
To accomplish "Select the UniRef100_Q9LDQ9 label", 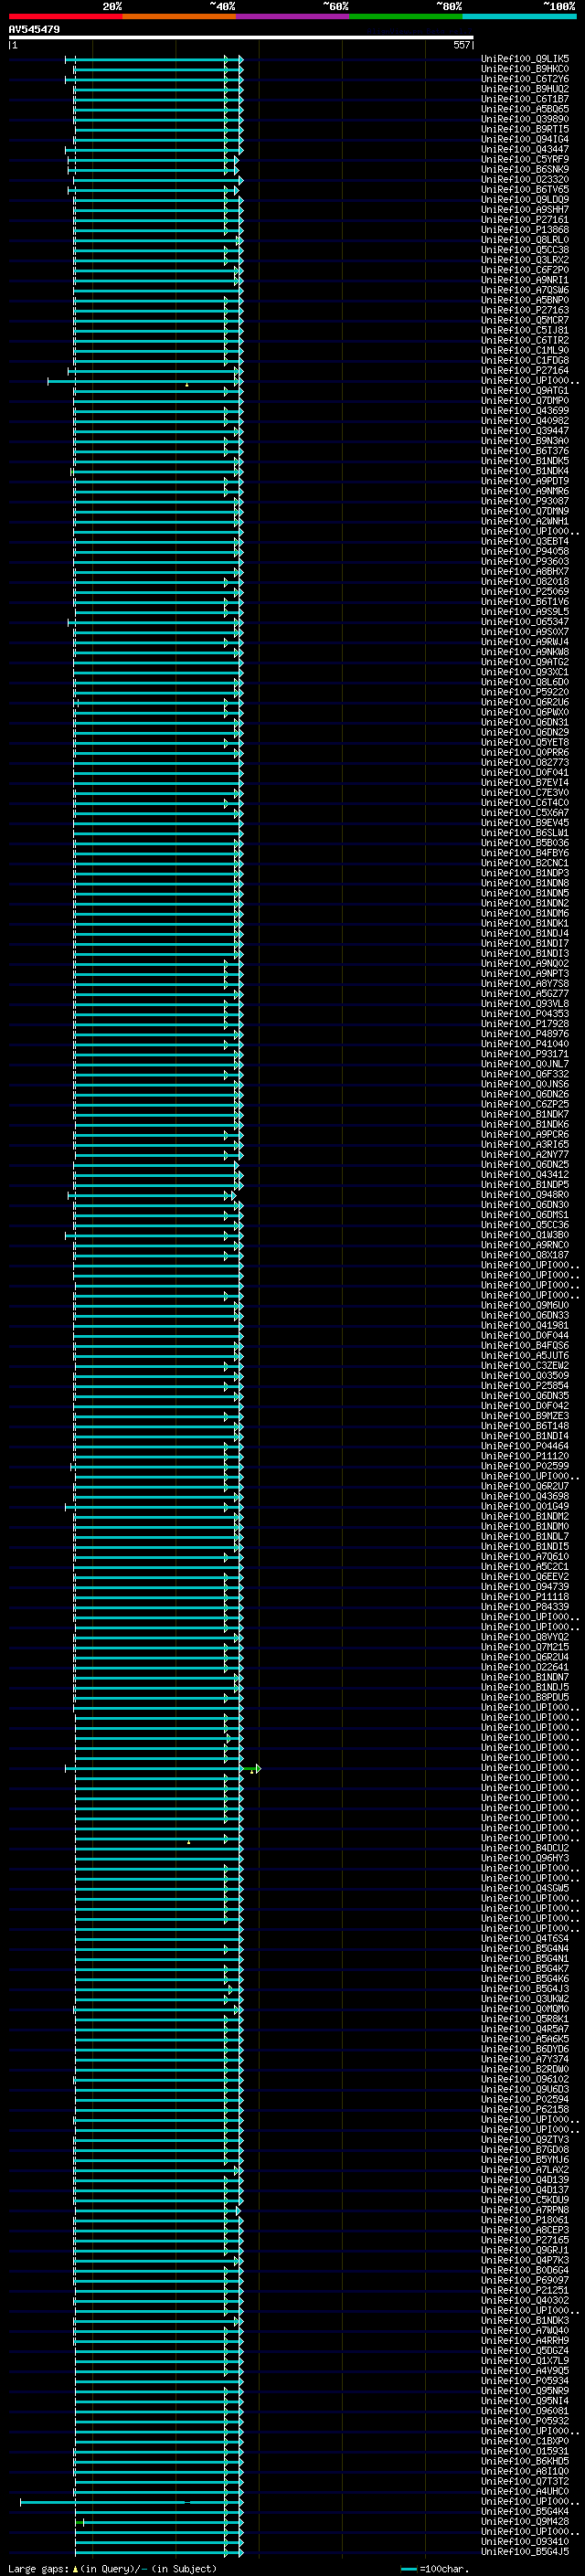I will click(525, 200).
